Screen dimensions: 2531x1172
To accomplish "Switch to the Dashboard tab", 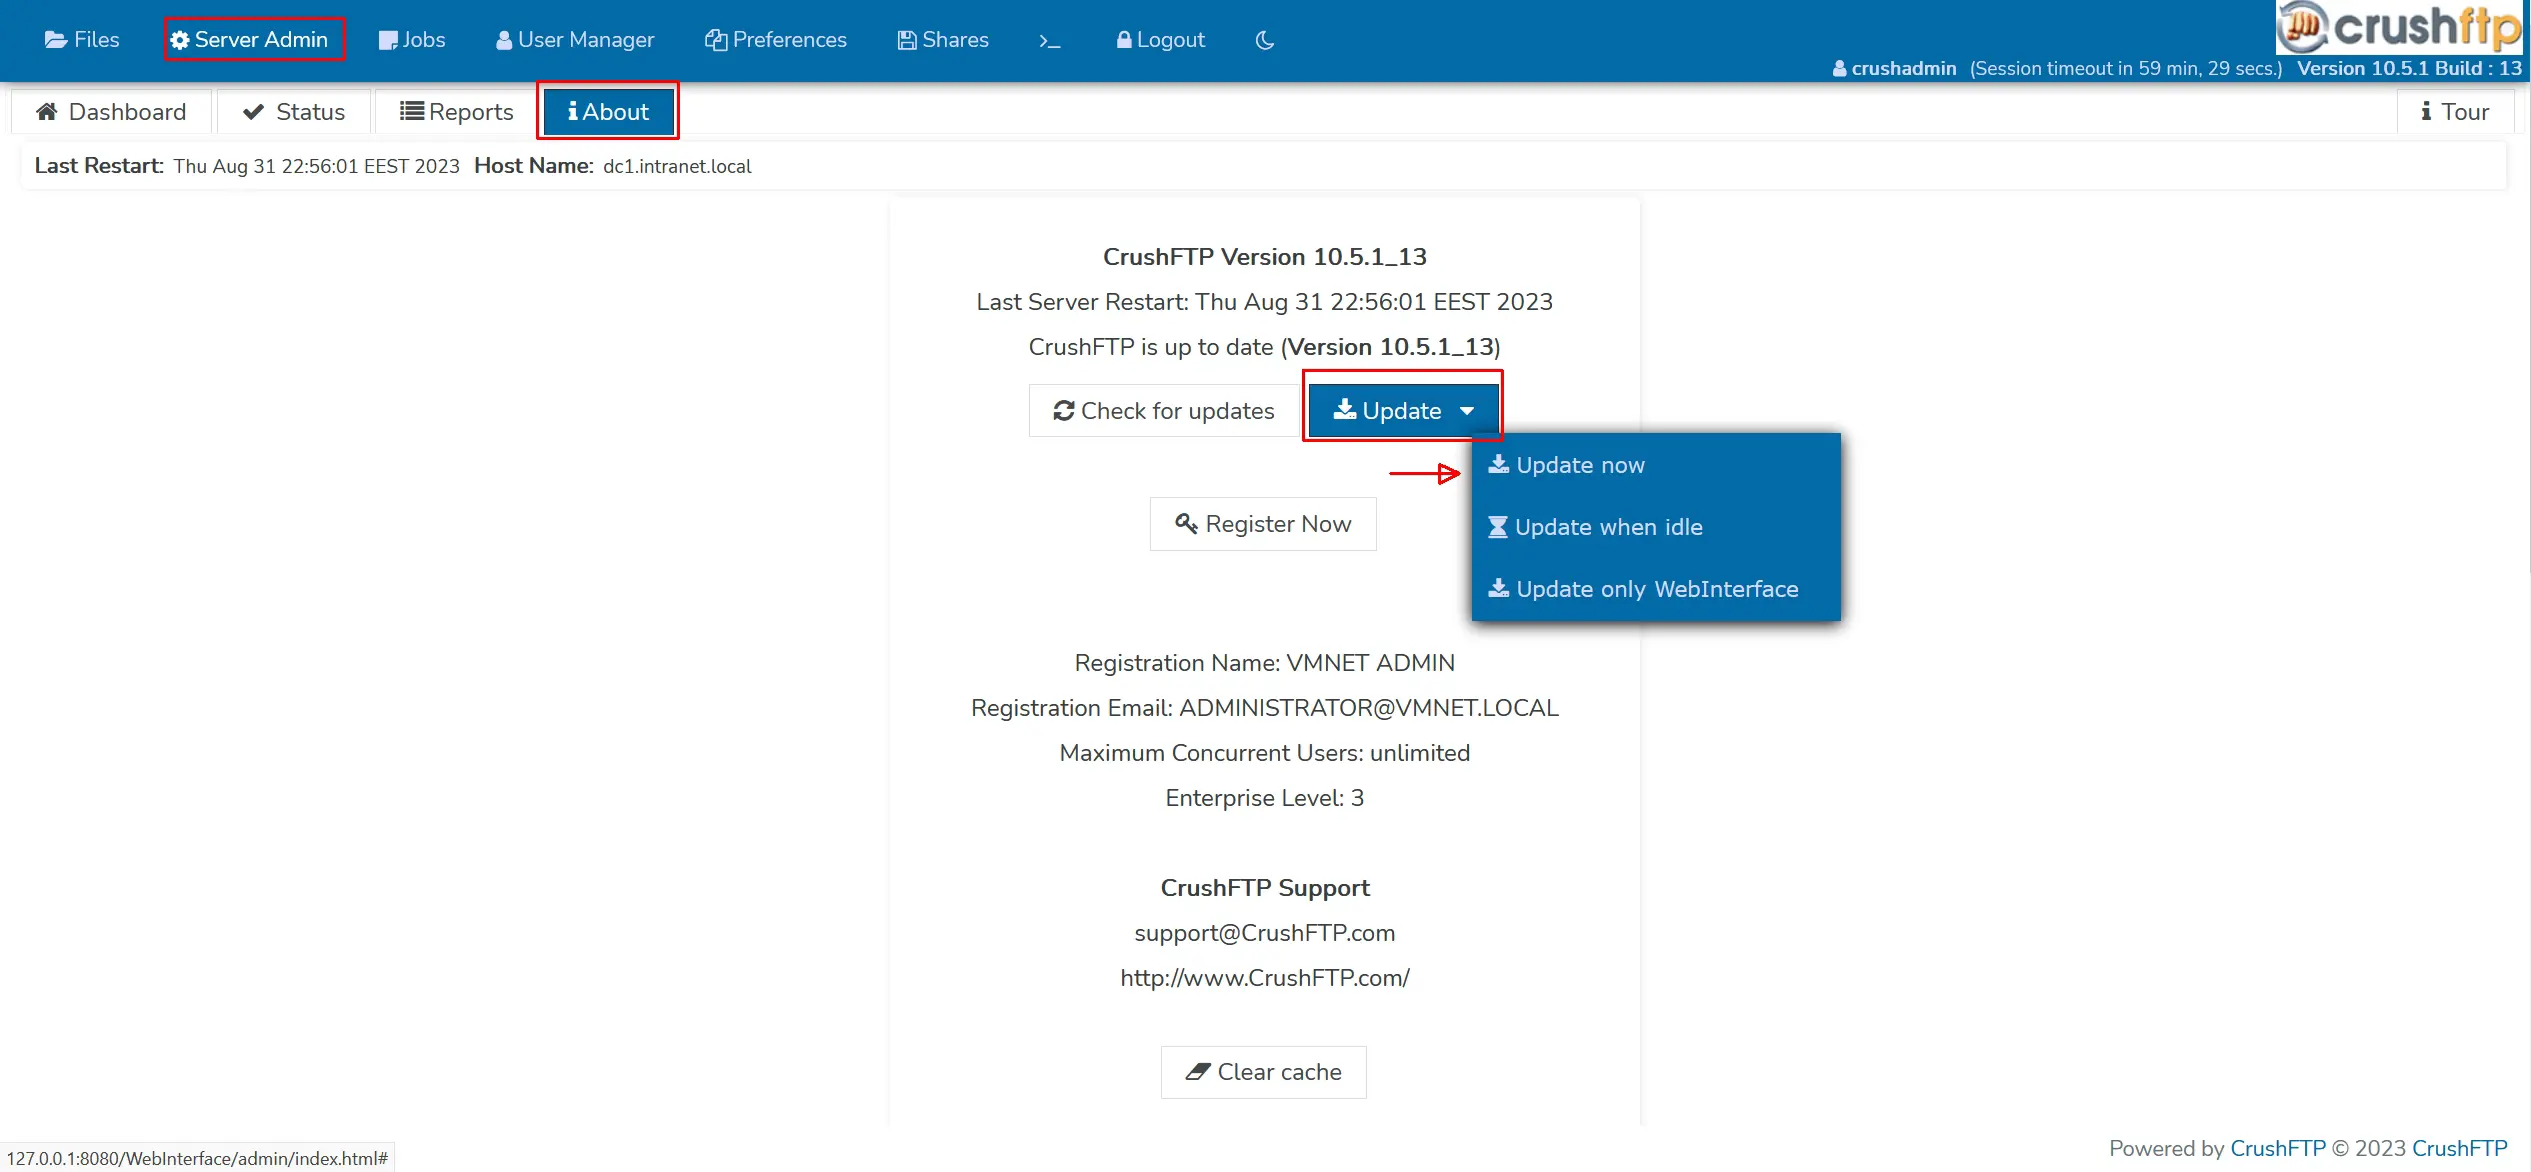I will (x=111, y=112).
